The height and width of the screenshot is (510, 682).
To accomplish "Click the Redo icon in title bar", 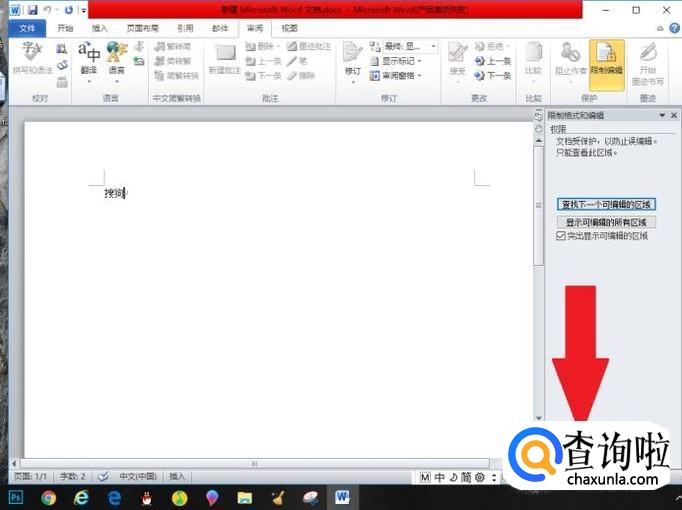I will click(68, 10).
